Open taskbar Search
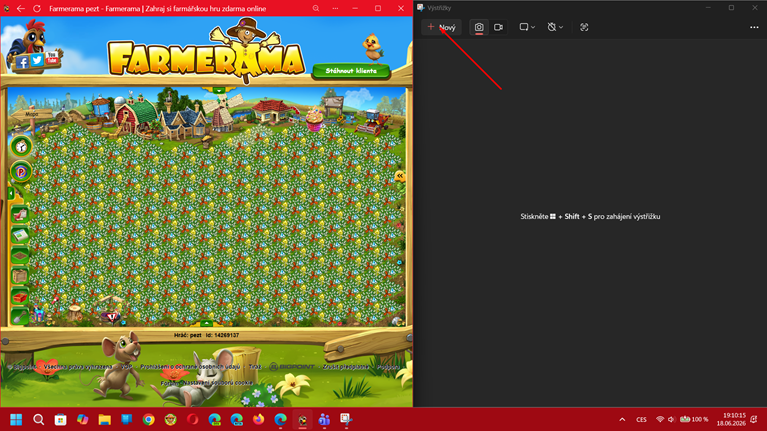The height and width of the screenshot is (431, 767). click(38, 420)
